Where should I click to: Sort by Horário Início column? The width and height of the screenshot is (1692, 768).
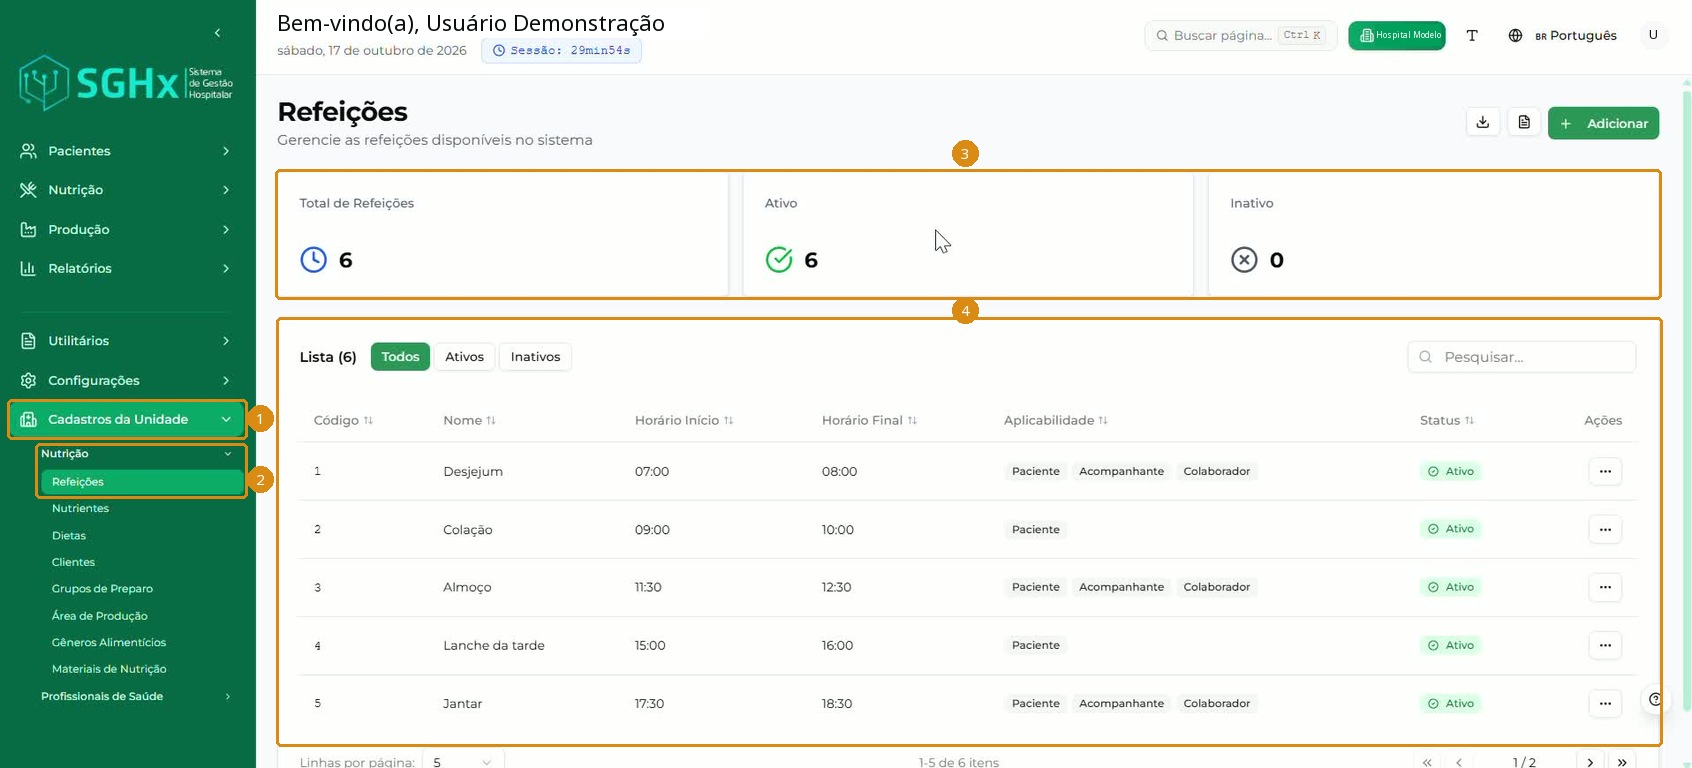pos(684,420)
